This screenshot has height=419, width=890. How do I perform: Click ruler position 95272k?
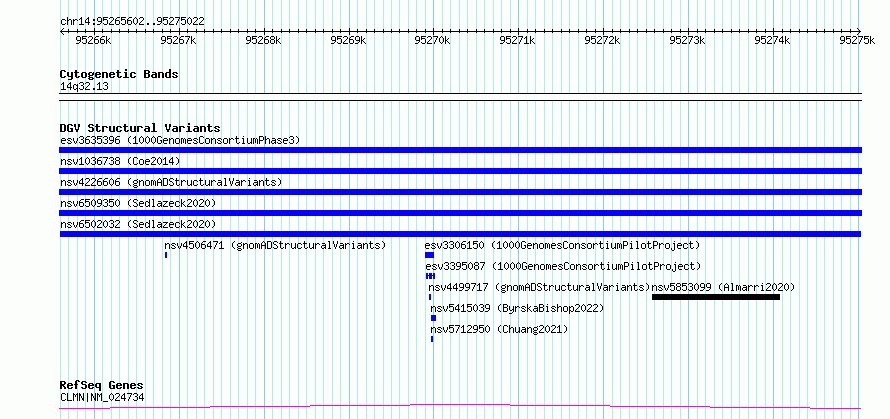point(603,40)
